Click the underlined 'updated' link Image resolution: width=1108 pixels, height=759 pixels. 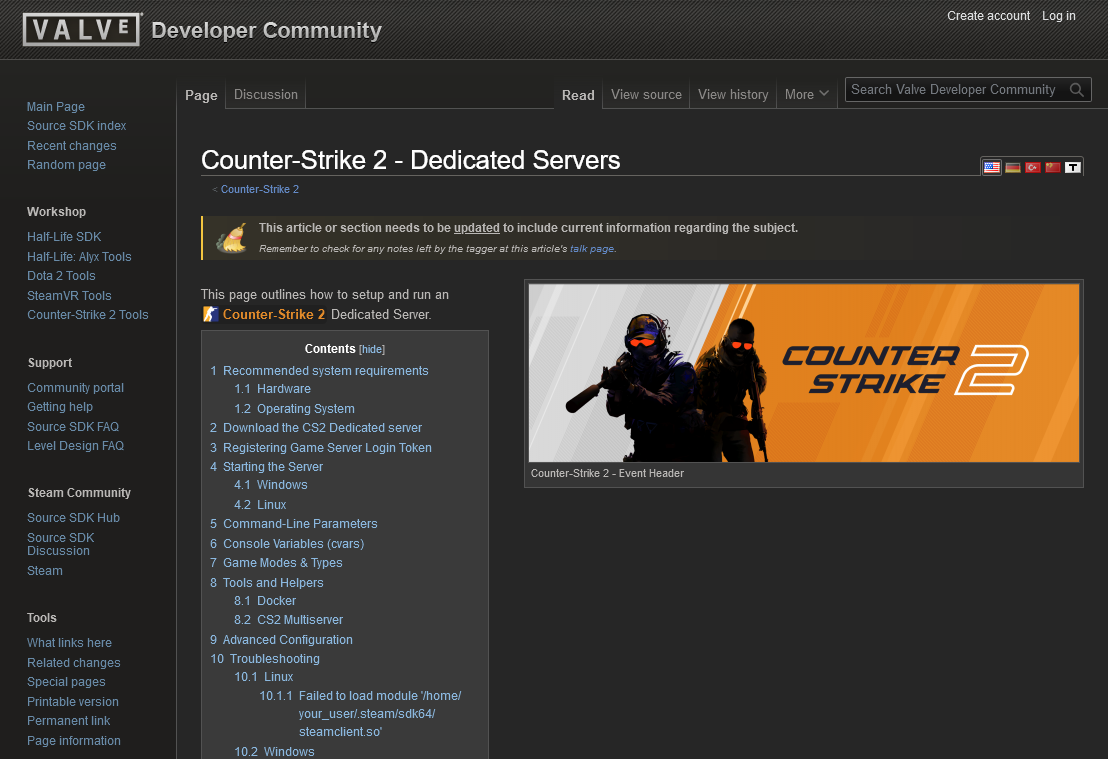(x=476, y=228)
